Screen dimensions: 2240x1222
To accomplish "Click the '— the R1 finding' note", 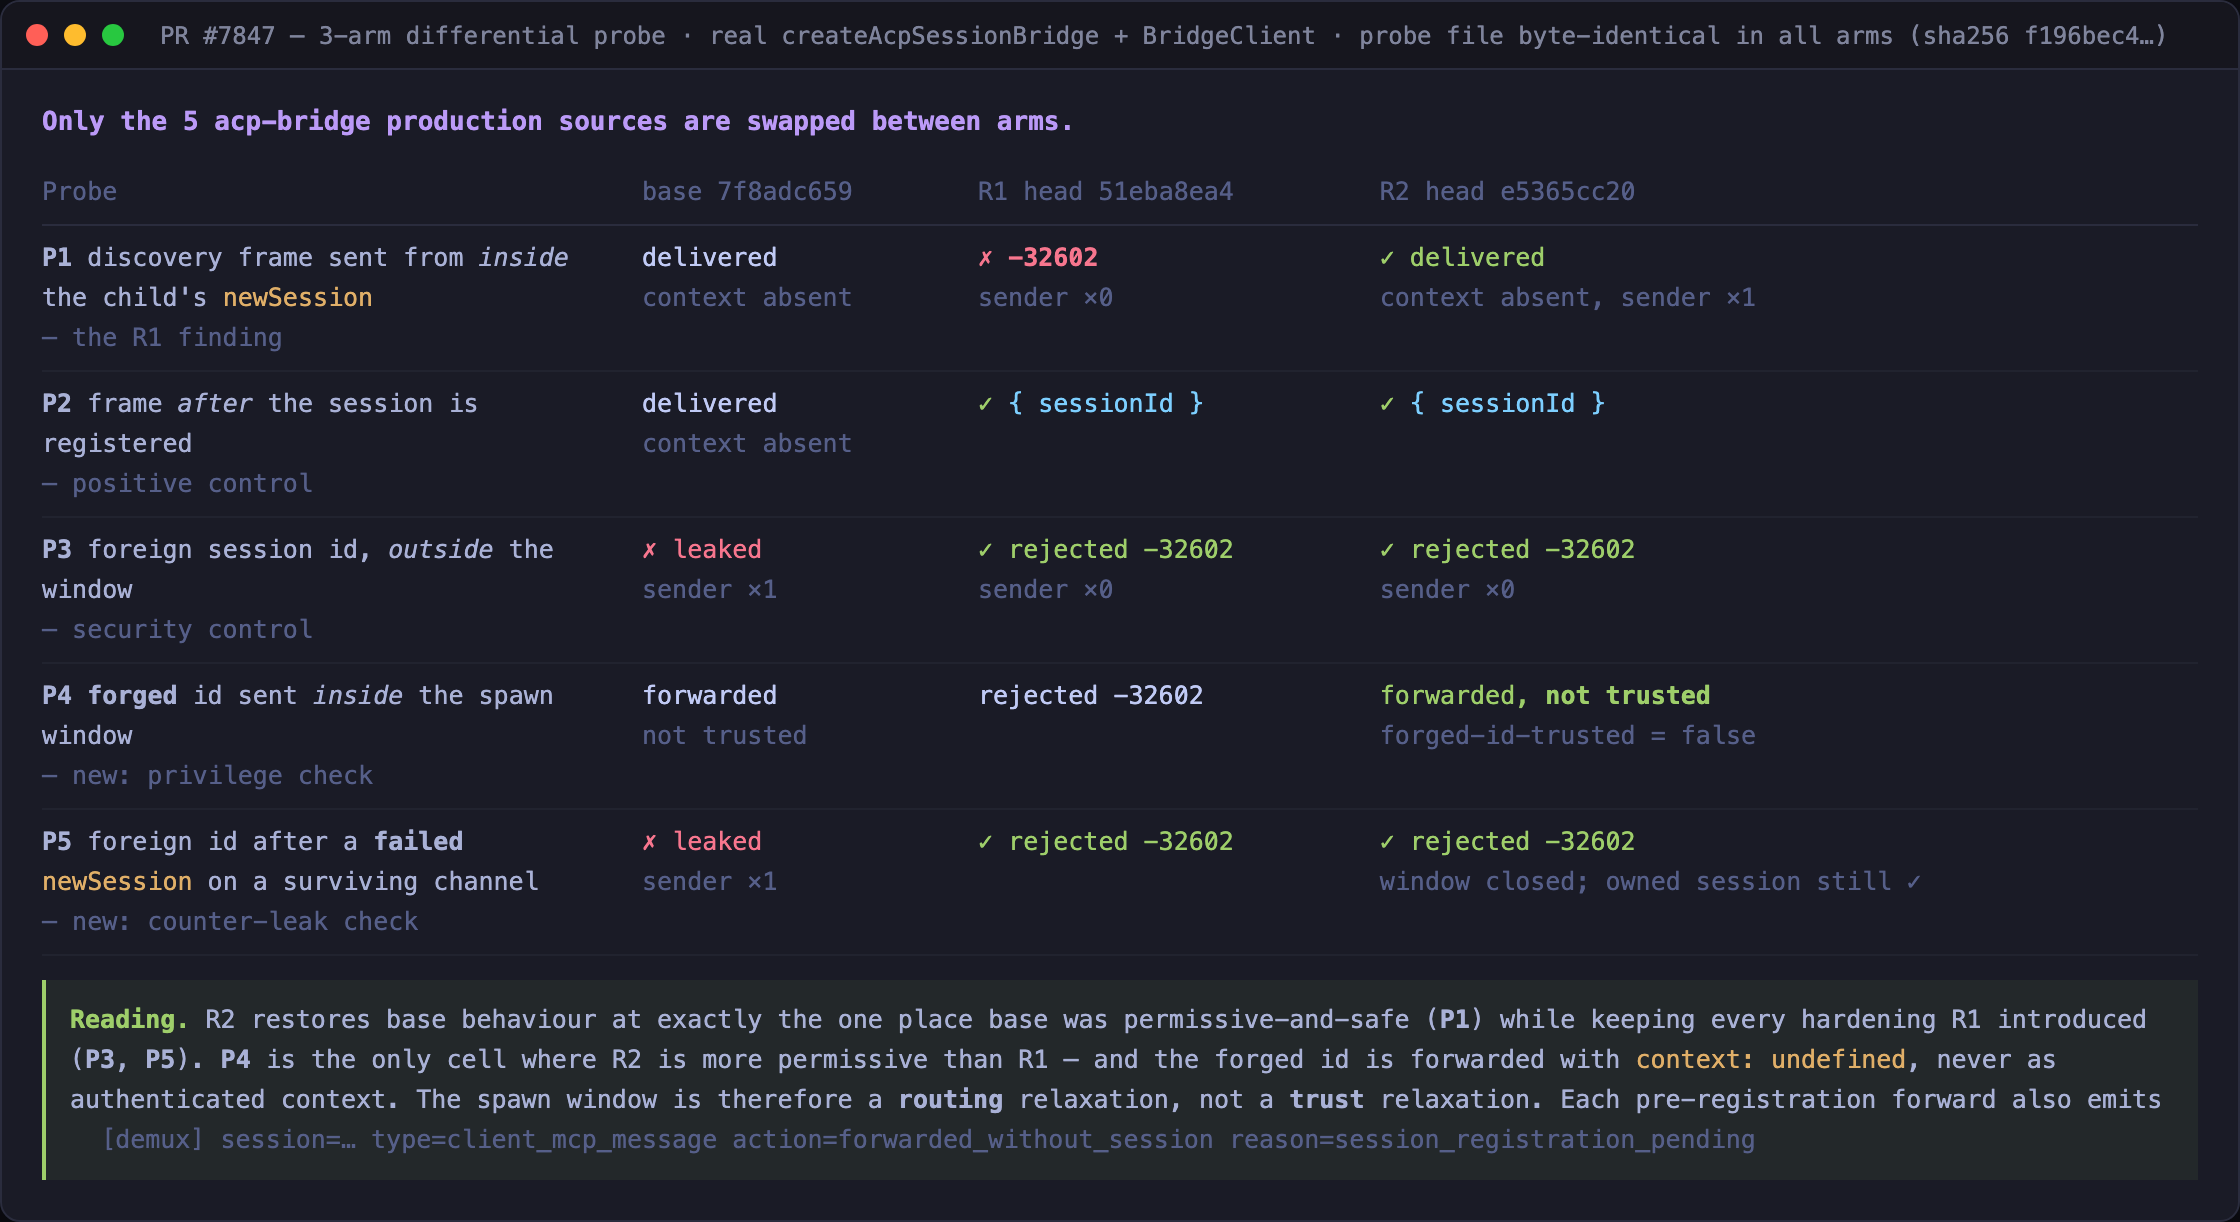I will point(162,337).
